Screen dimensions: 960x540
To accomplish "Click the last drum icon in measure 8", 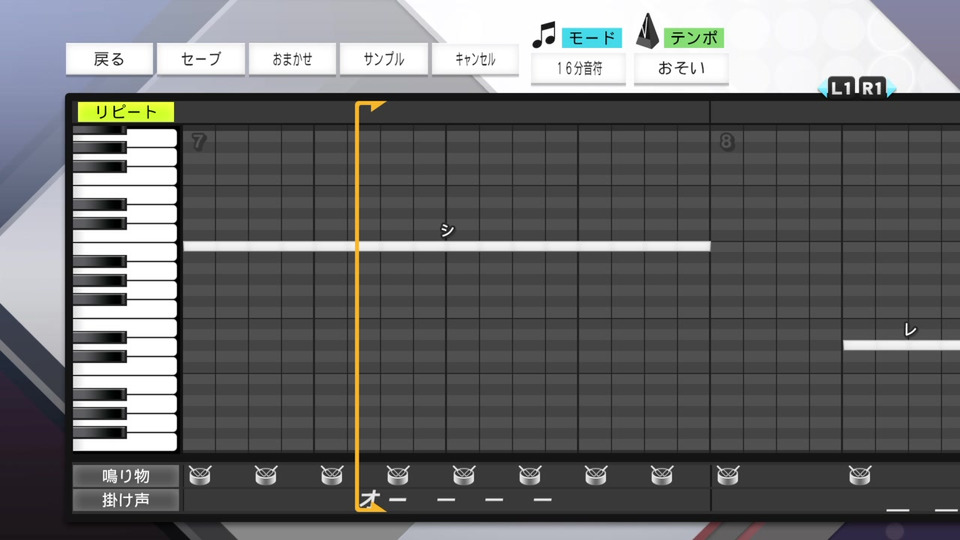I will [860, 475].
